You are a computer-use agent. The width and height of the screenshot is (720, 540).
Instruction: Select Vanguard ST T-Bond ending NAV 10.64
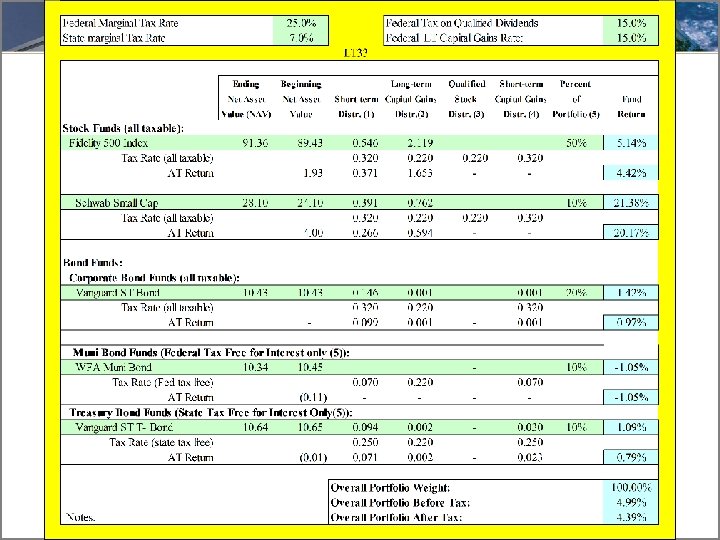tap(255, 427)
